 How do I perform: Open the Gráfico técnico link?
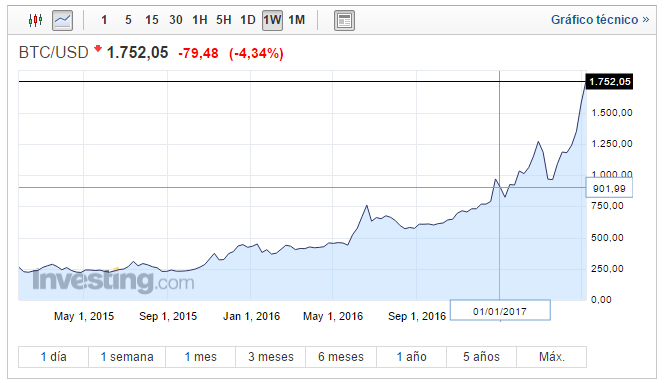600,20
